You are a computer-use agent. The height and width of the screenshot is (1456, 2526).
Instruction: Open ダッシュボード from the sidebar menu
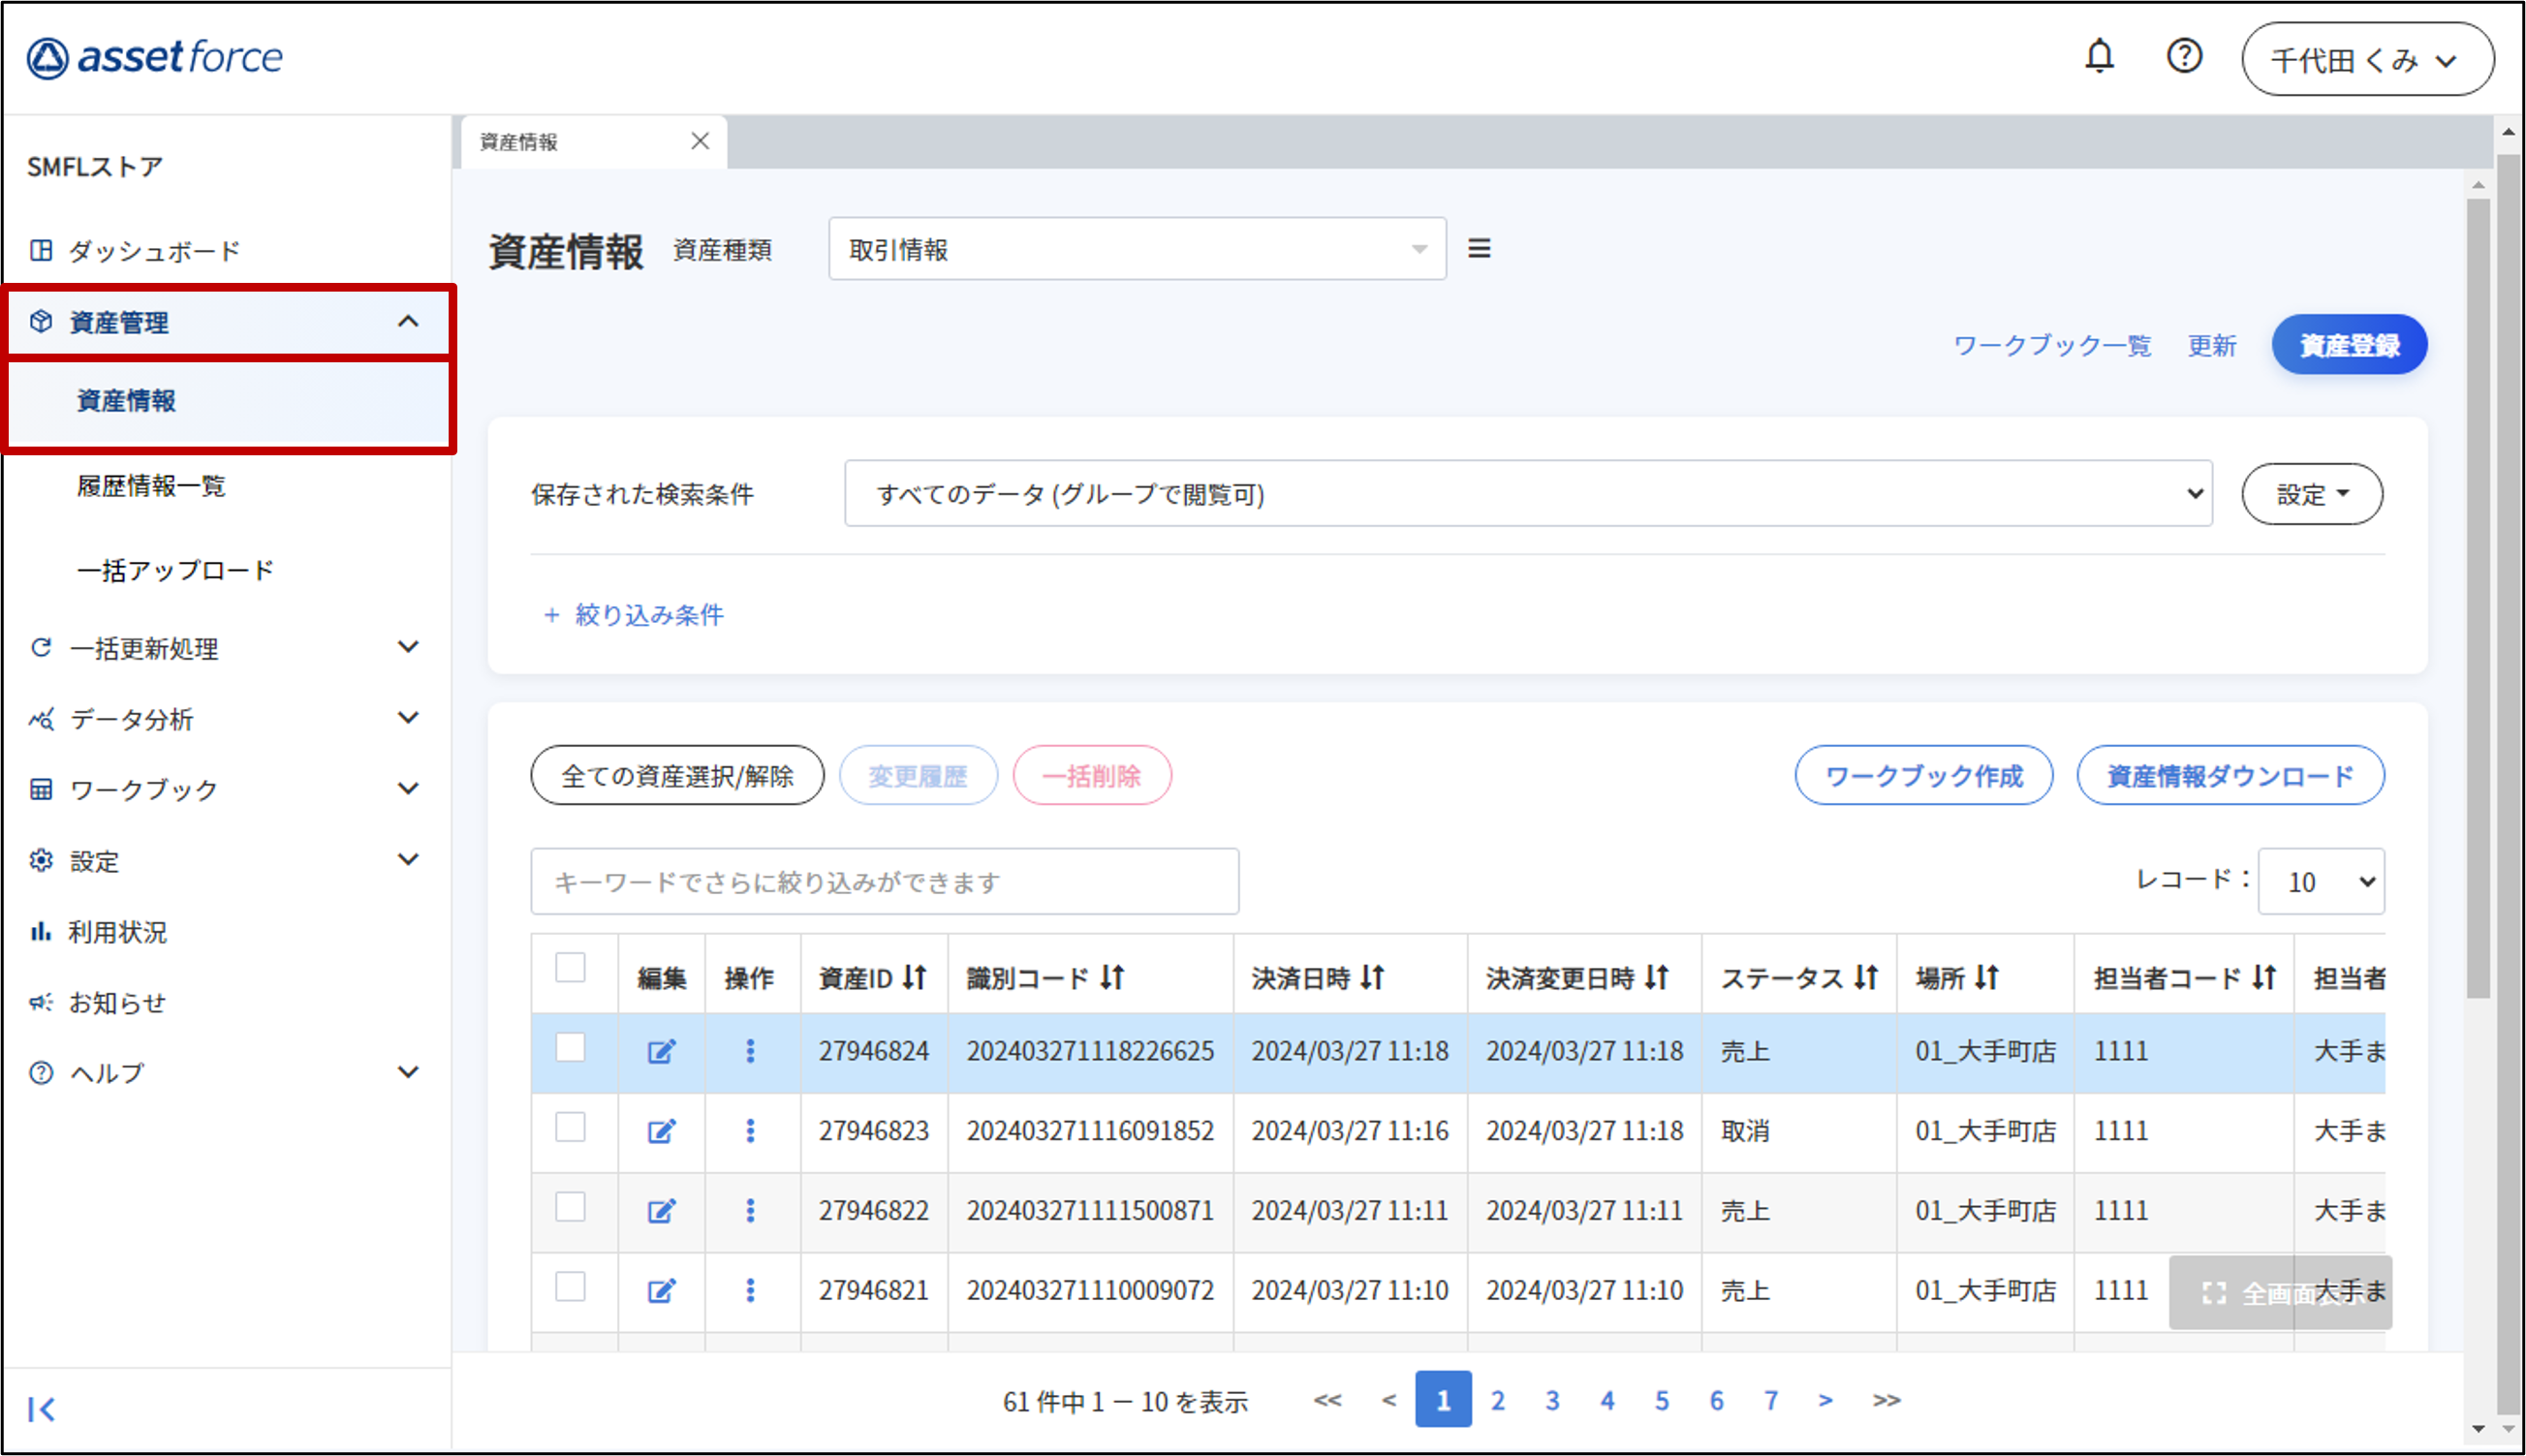(152, 250)
